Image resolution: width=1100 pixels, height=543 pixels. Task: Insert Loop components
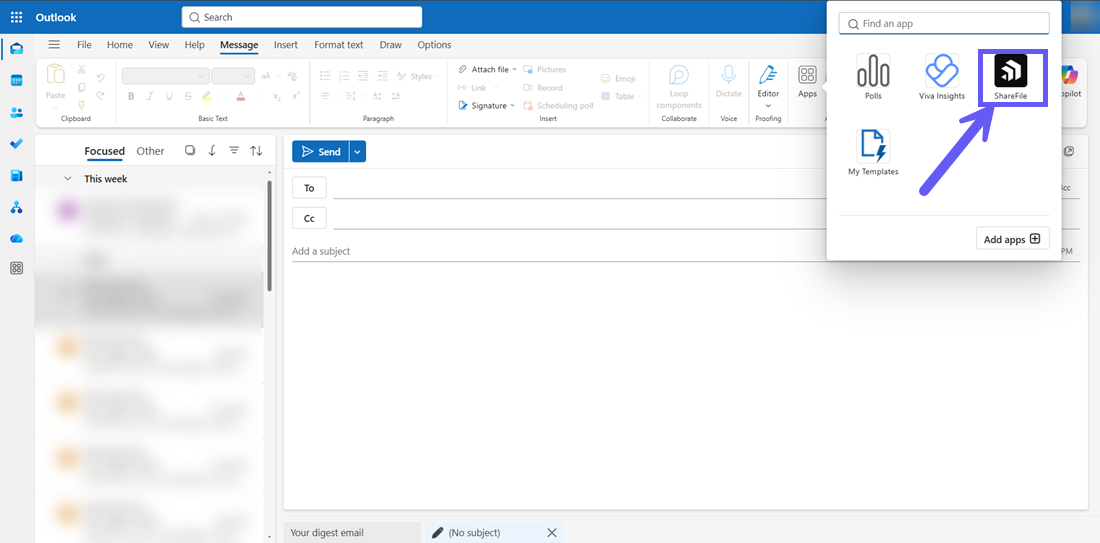(x=678, y=86)
